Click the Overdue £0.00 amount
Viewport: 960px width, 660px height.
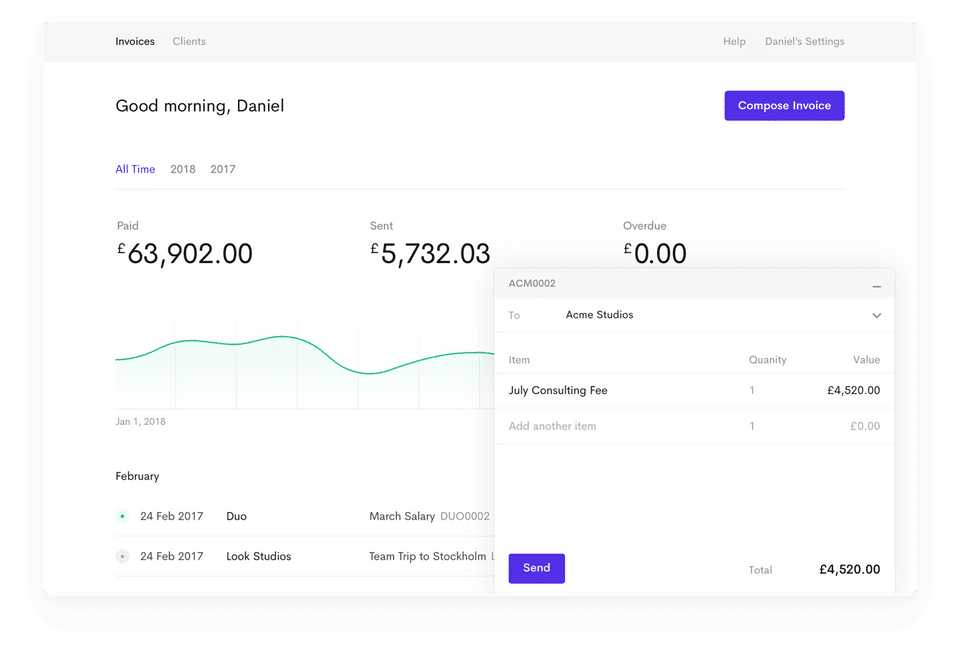(654, 253)
